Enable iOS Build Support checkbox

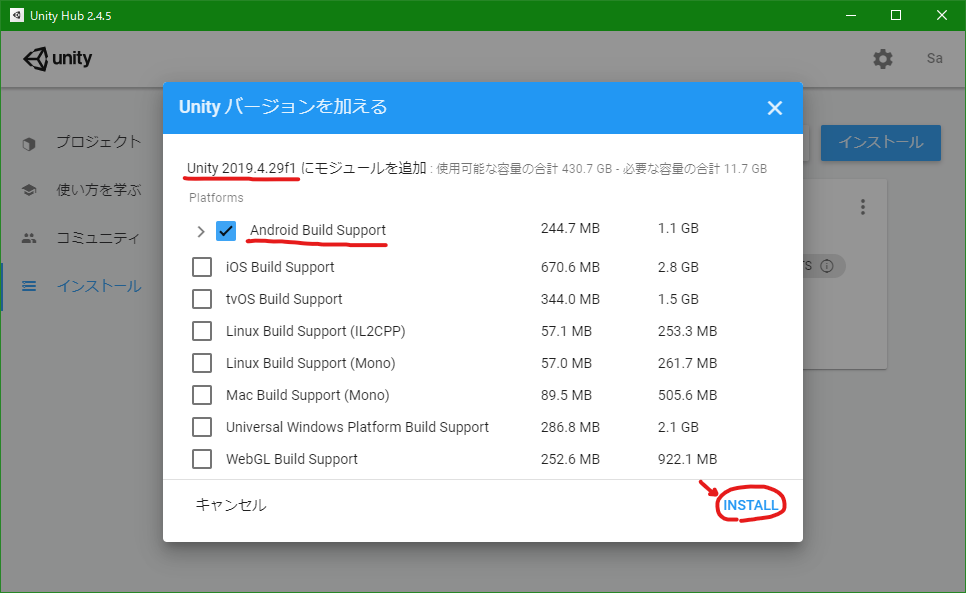pos(202,267)
